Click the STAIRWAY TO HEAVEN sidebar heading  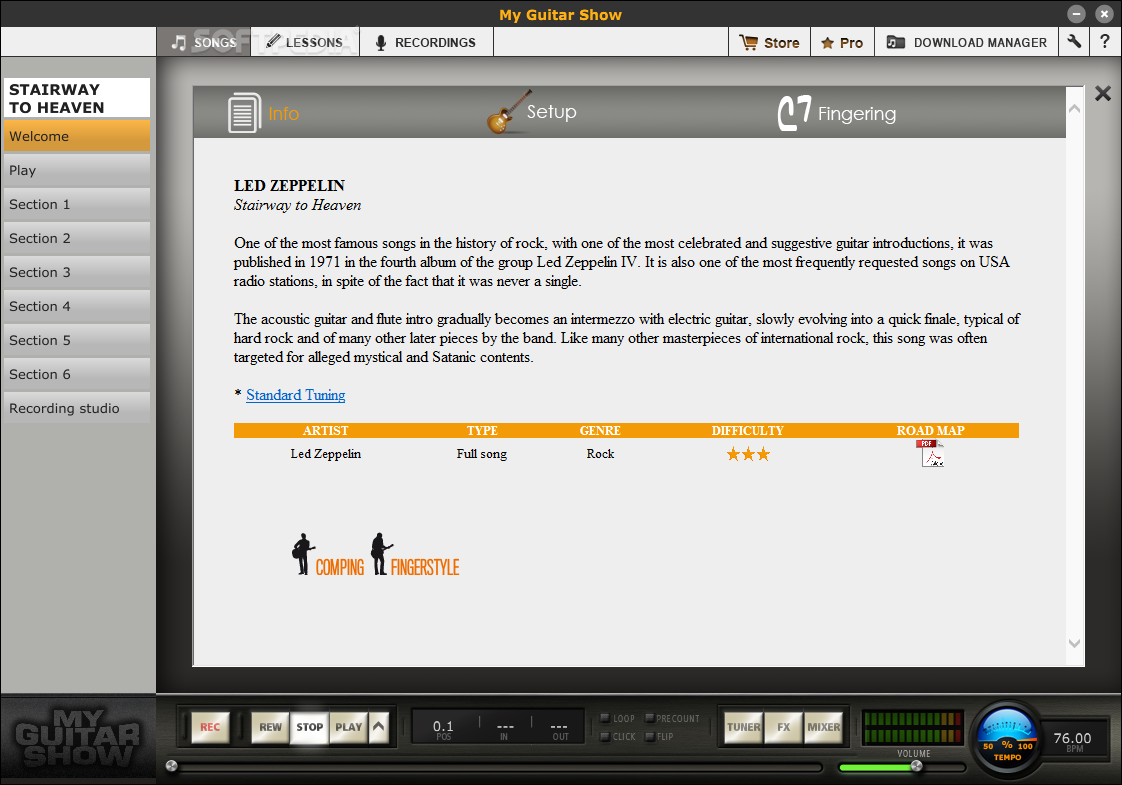coord(77,98)
